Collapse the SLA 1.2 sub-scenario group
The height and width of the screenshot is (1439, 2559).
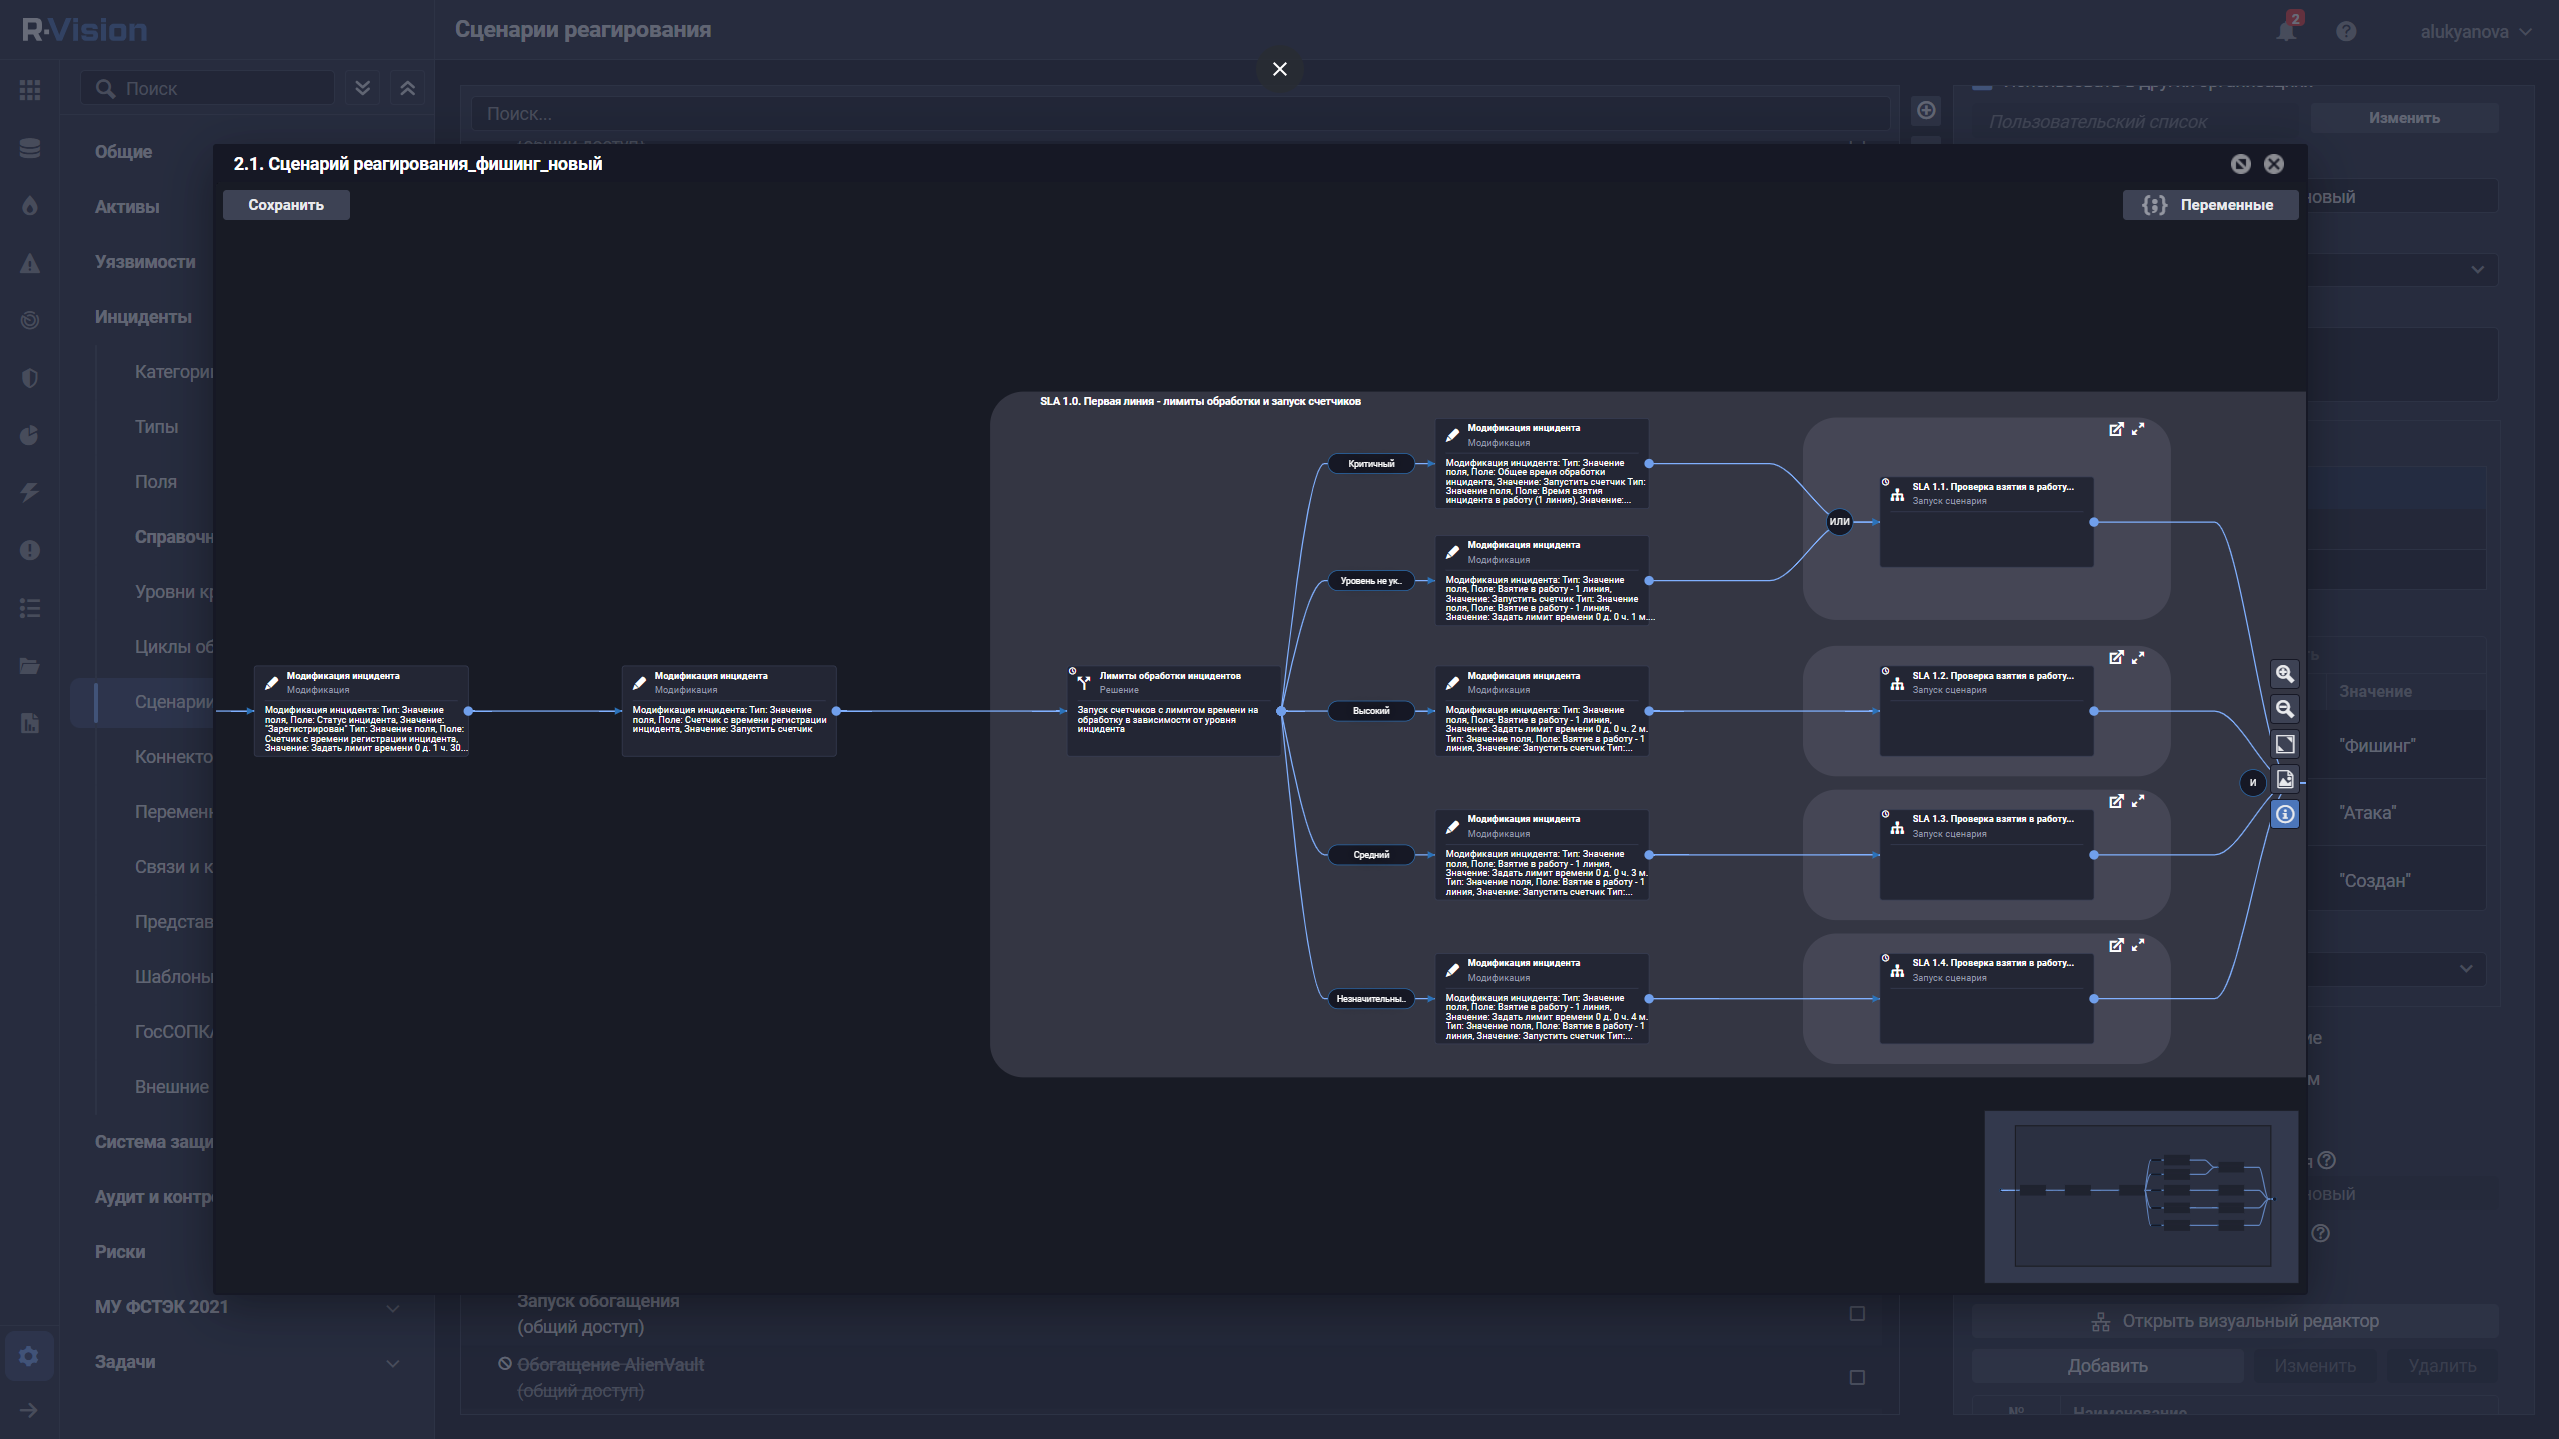[x=2138, y=657]
